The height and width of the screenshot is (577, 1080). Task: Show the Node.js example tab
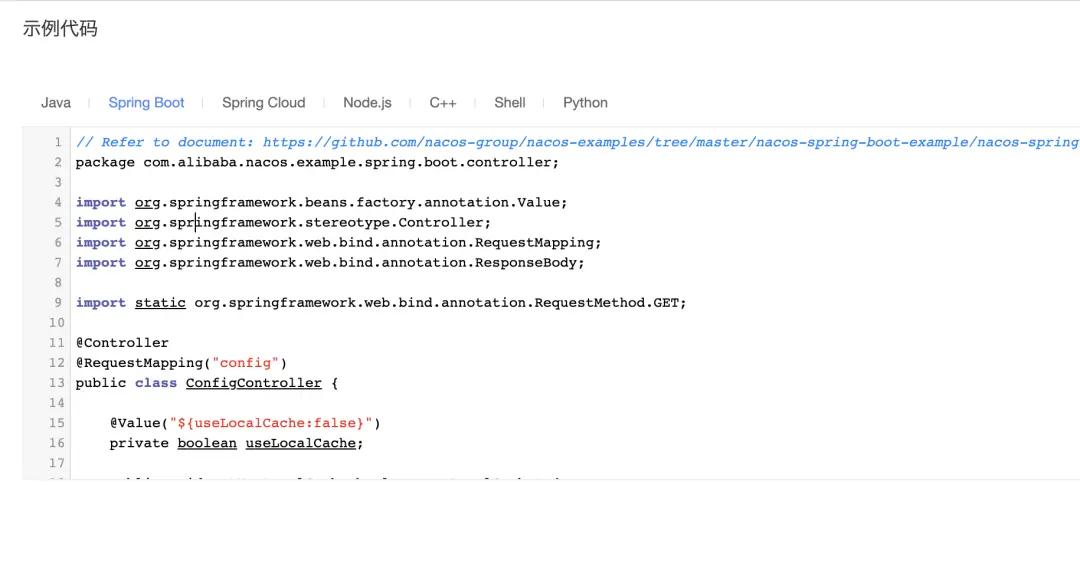(367, 103)
